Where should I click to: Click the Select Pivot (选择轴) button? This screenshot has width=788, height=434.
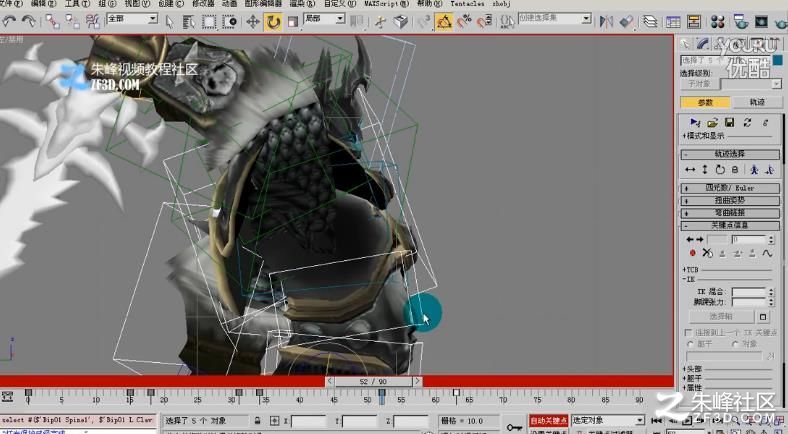click(721, 316)
